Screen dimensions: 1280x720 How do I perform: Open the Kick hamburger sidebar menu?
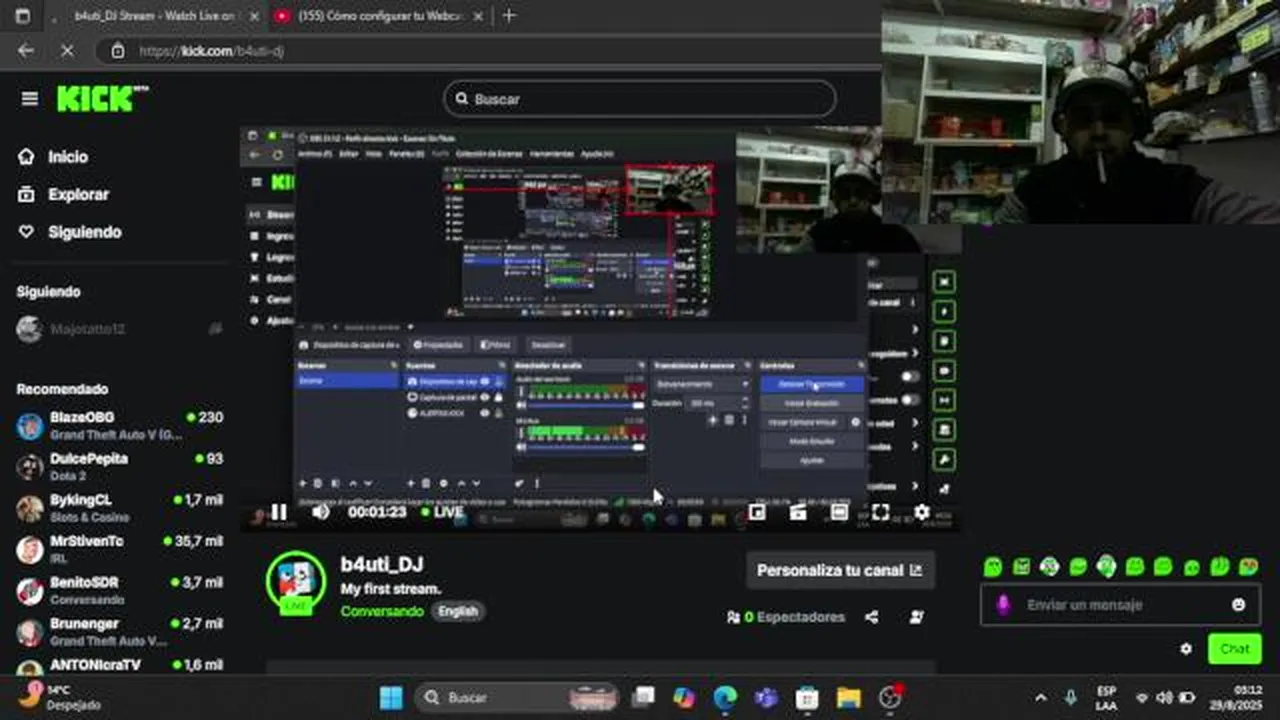point(30,99)
